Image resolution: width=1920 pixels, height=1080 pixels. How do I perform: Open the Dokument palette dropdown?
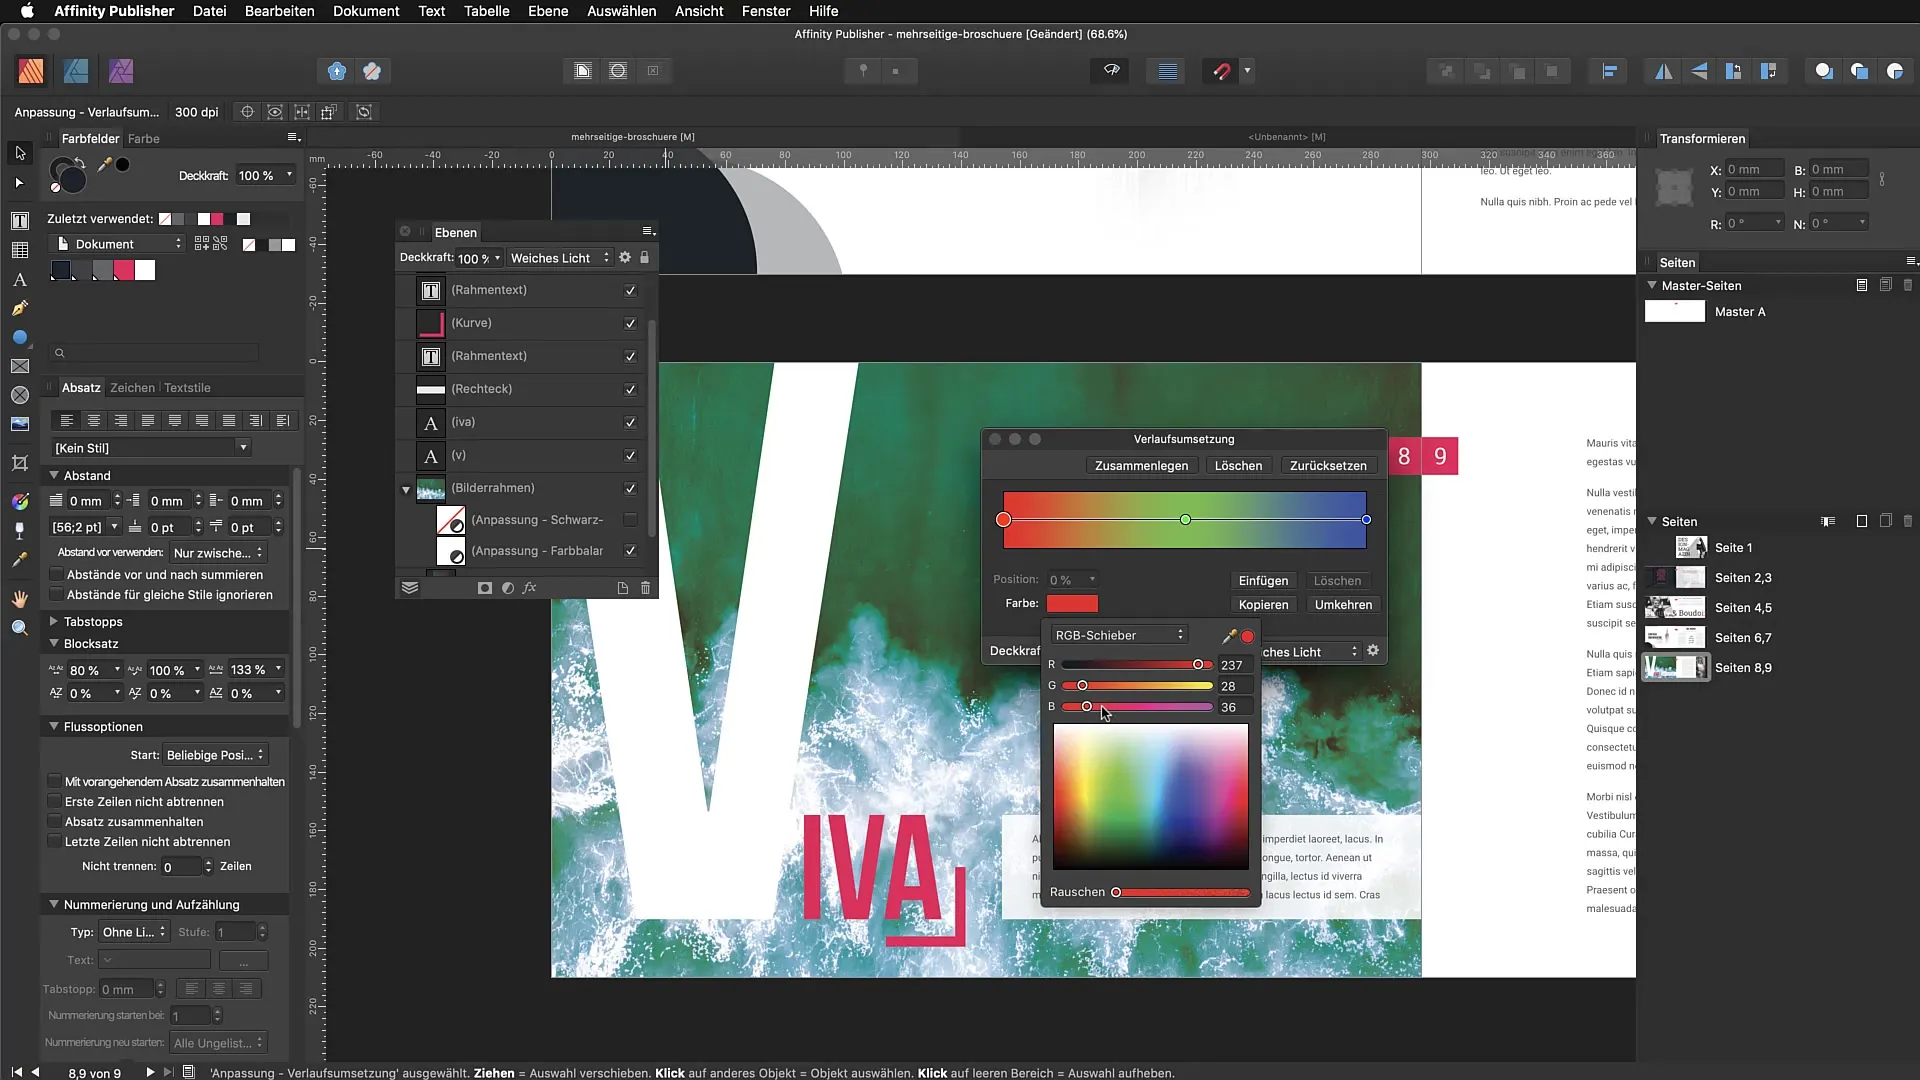click(118, 245)
